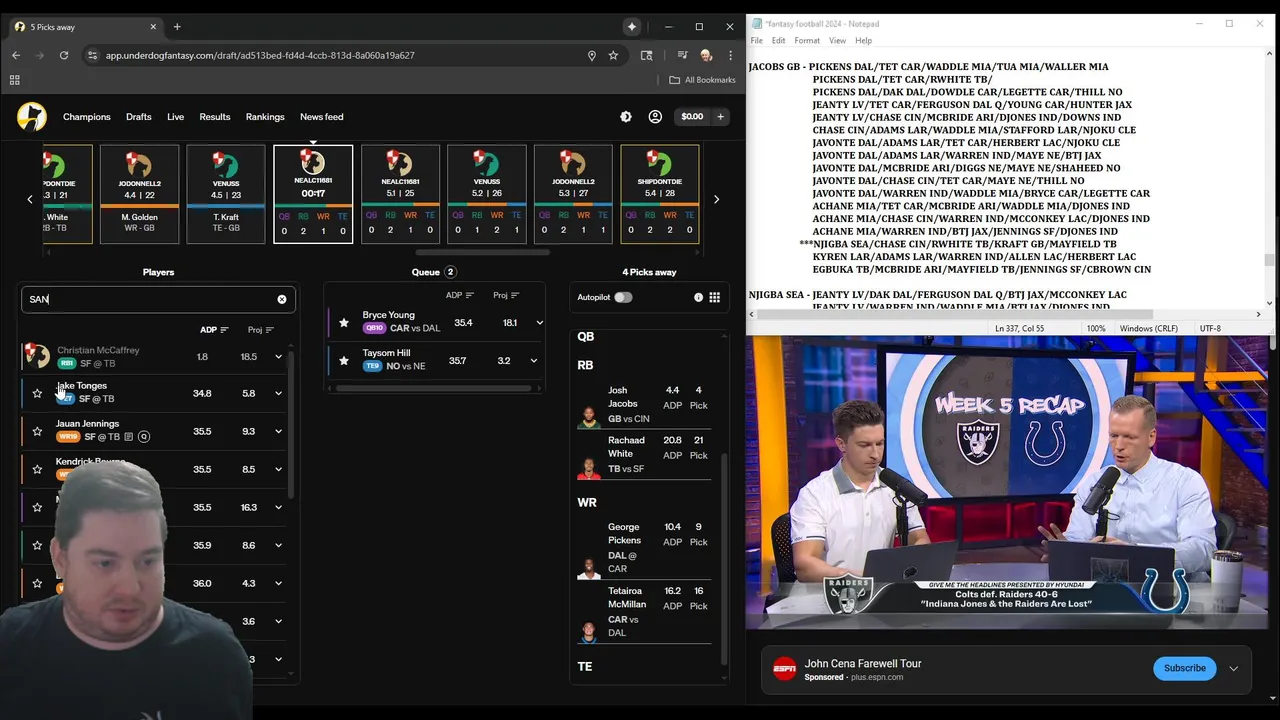Screen dimensions: 1280x720
Task: Open Champions nav item
Action: point(87,117)
